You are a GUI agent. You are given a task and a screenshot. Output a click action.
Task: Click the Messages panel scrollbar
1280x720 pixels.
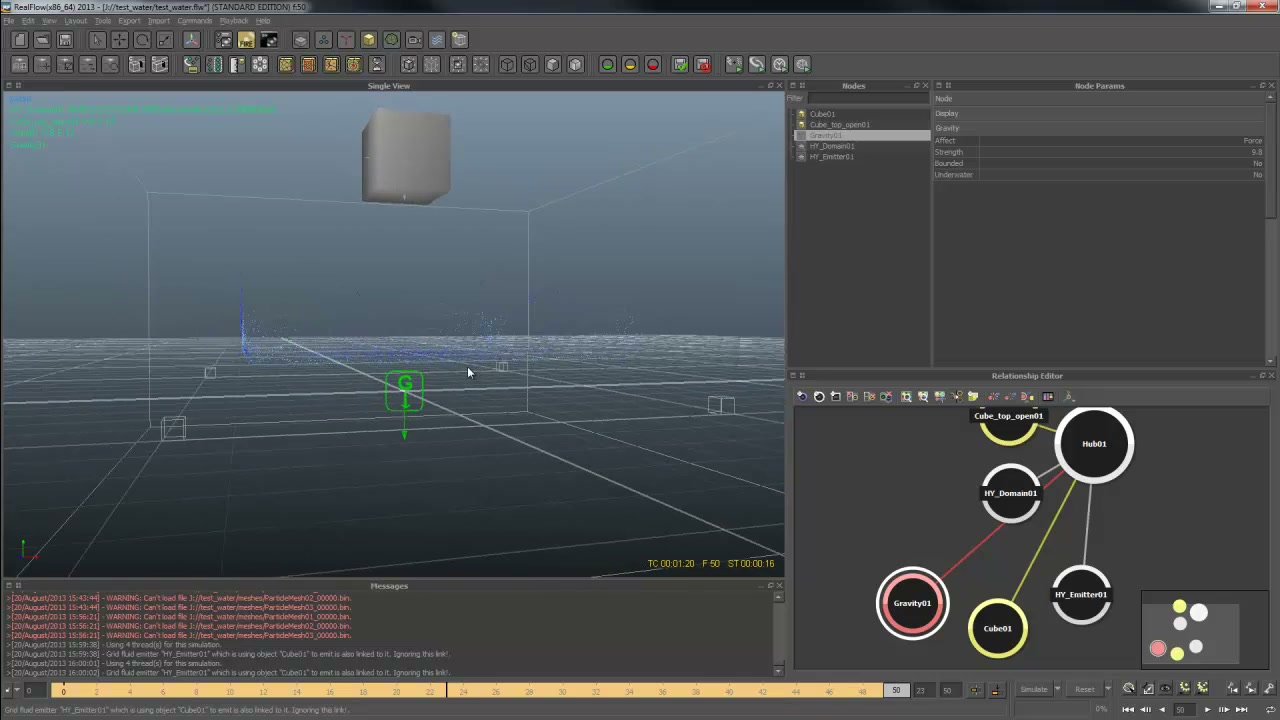coord(779,634)
